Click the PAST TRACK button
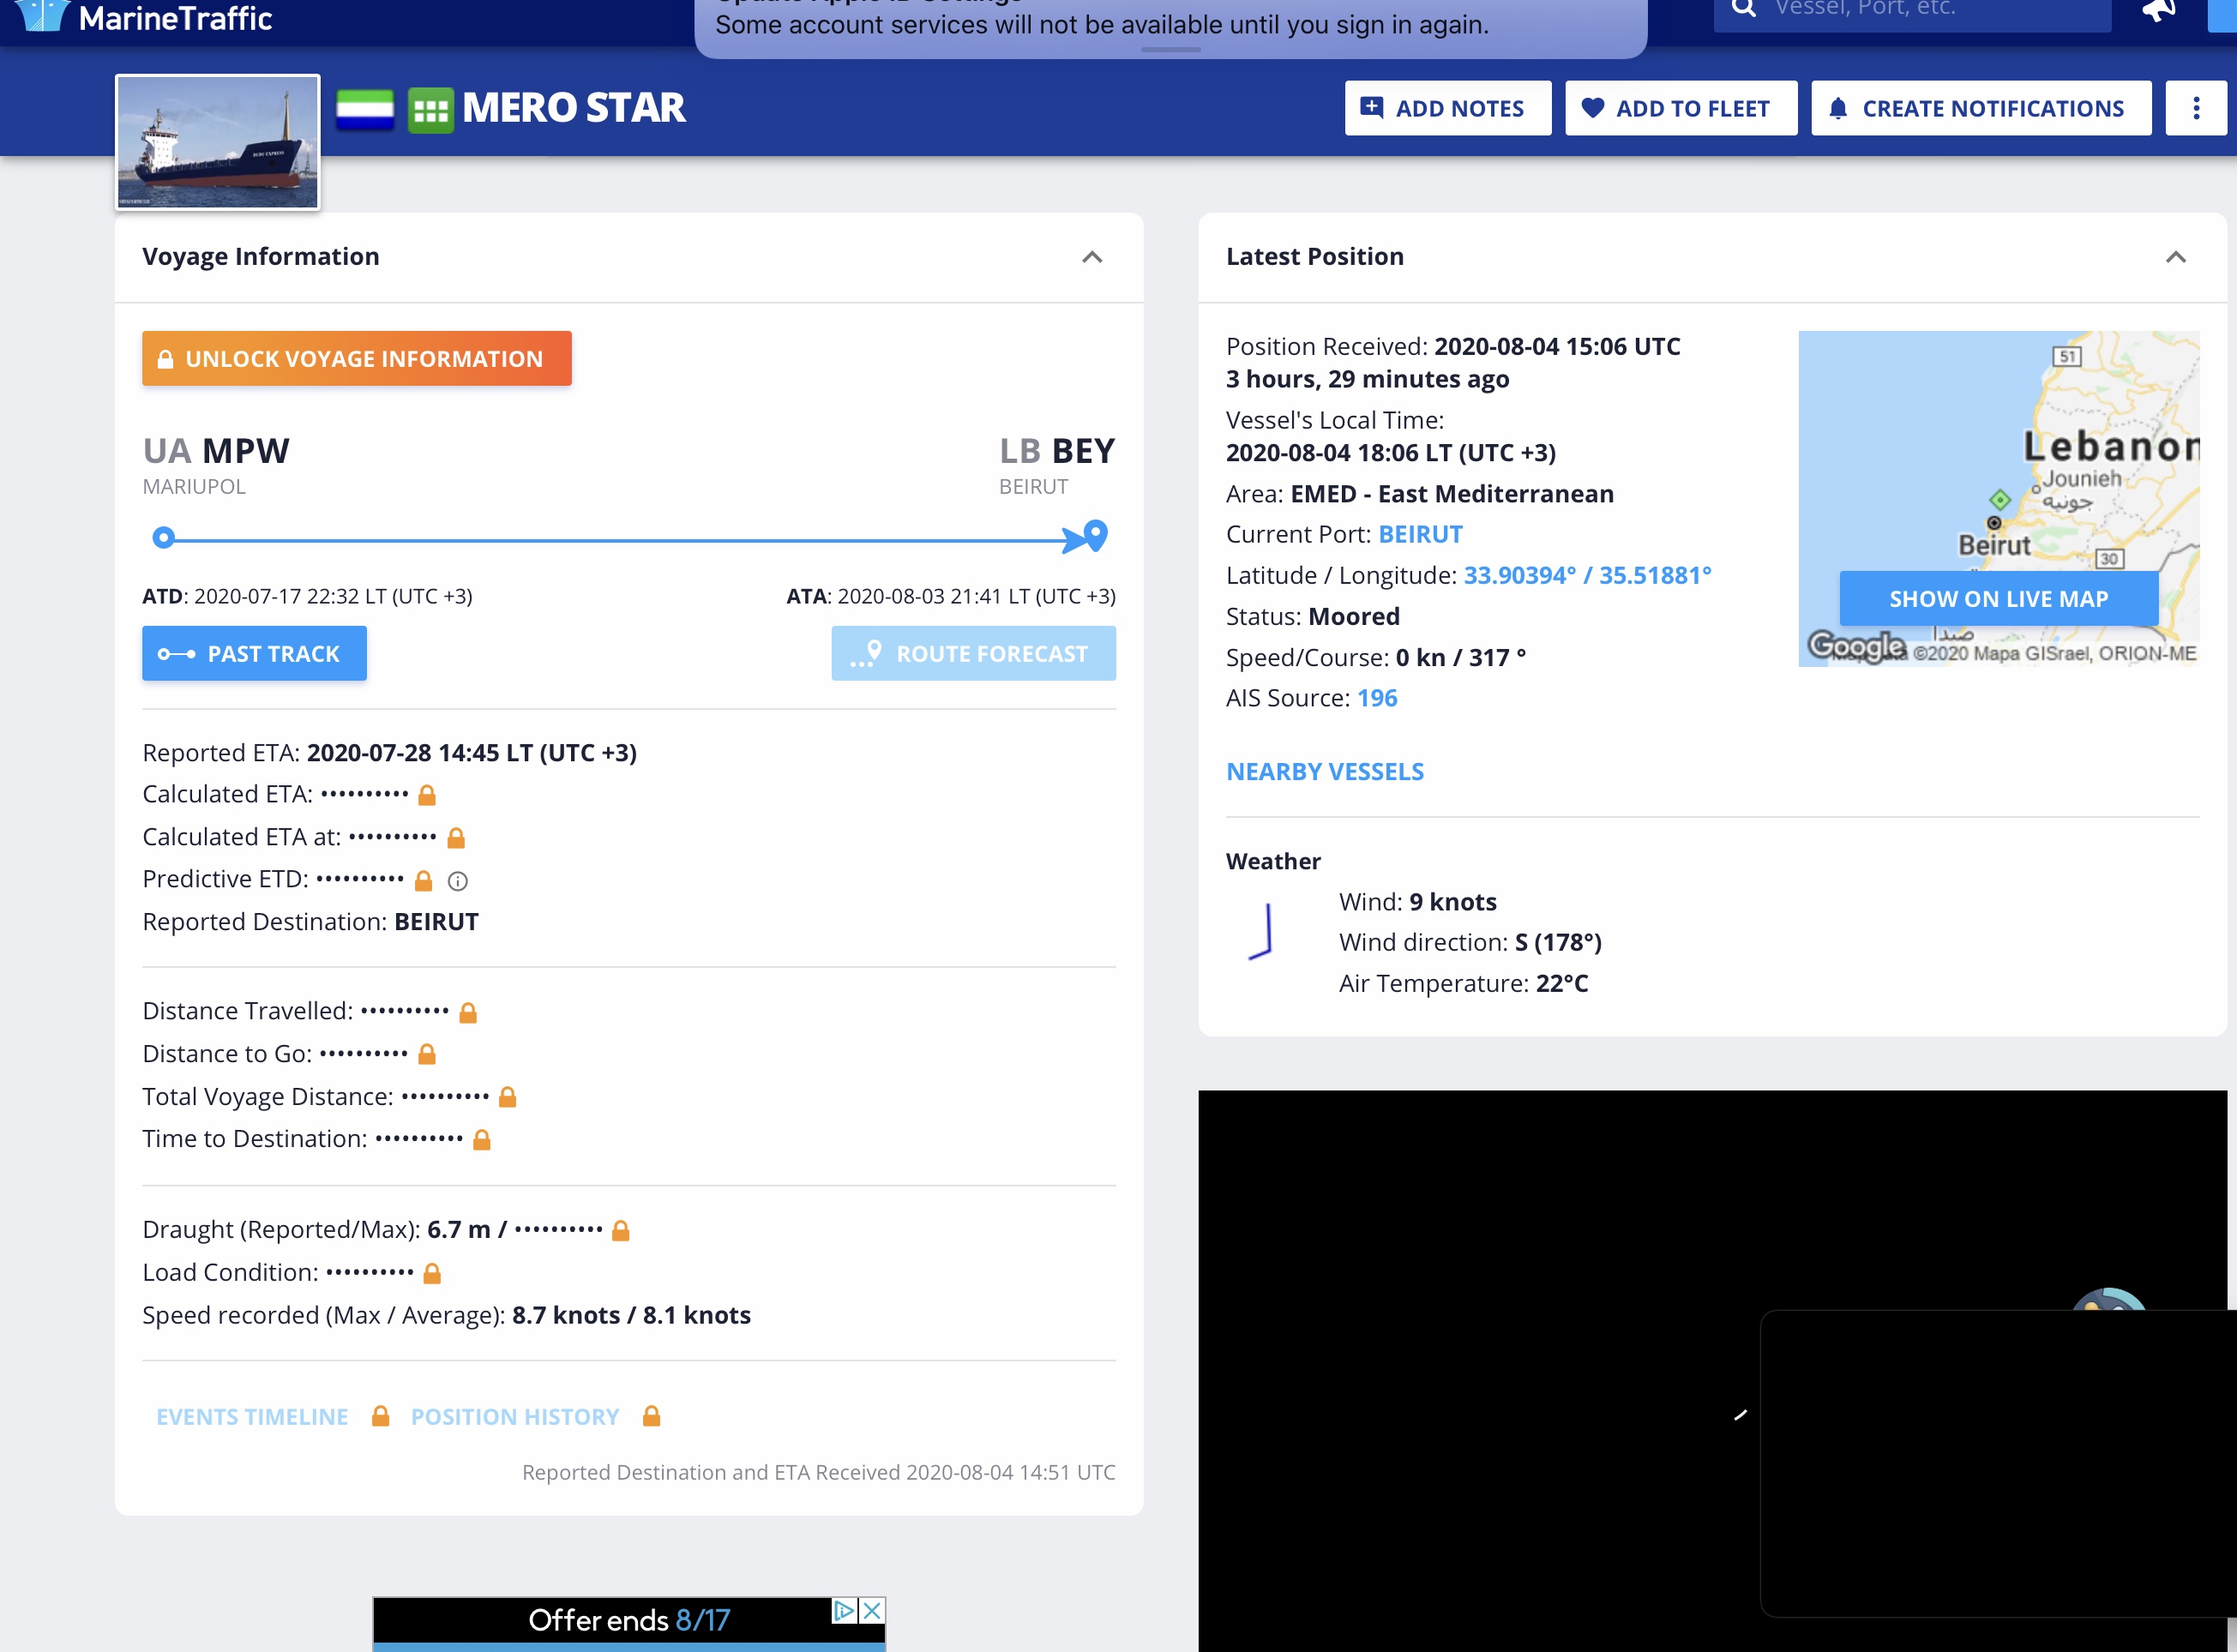 pos(254,653)
